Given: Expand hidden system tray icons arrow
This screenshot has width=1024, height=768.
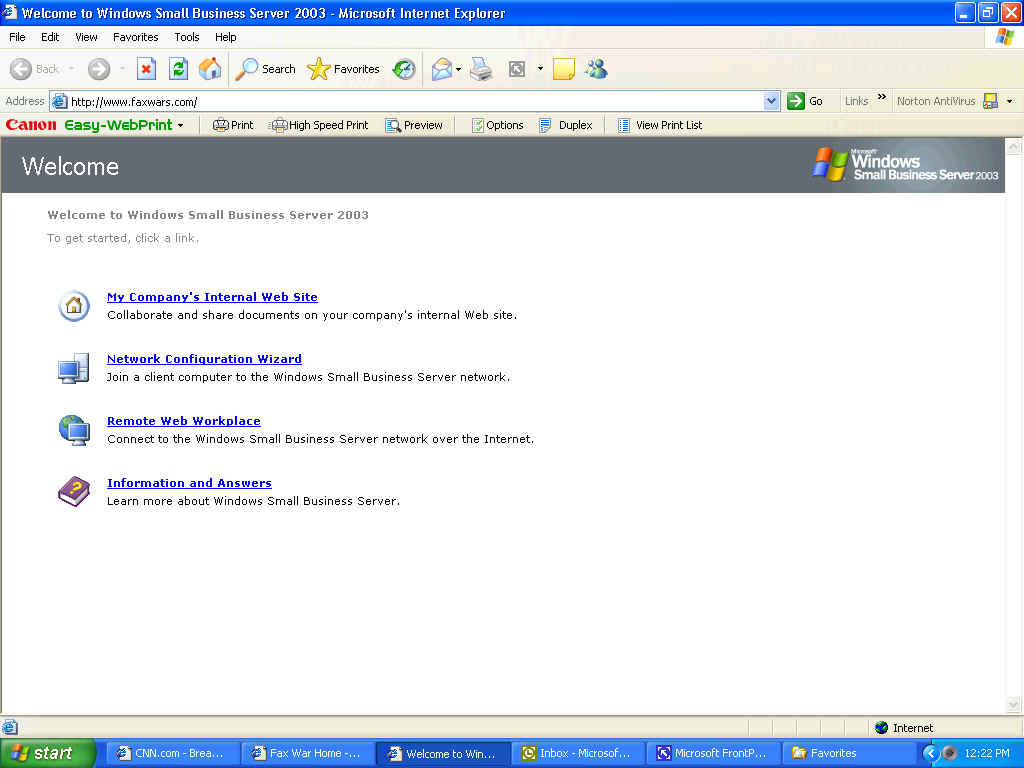Looking at the screenshot, I should coord(930,753).
